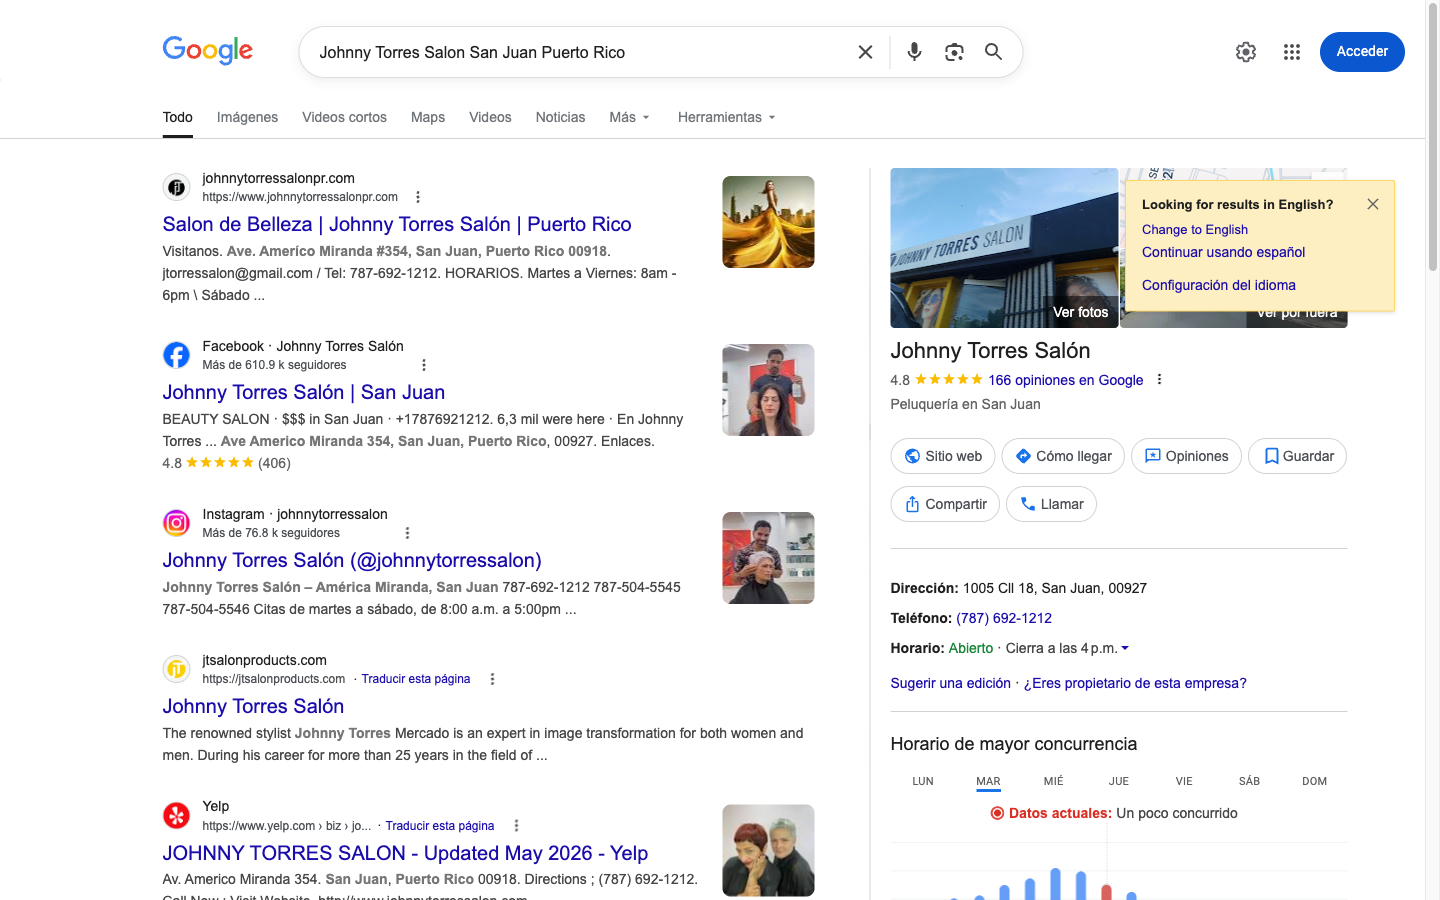Select the Todo results tab
The height and width of the screenshot is (900, 1440).
coord(178,117)
